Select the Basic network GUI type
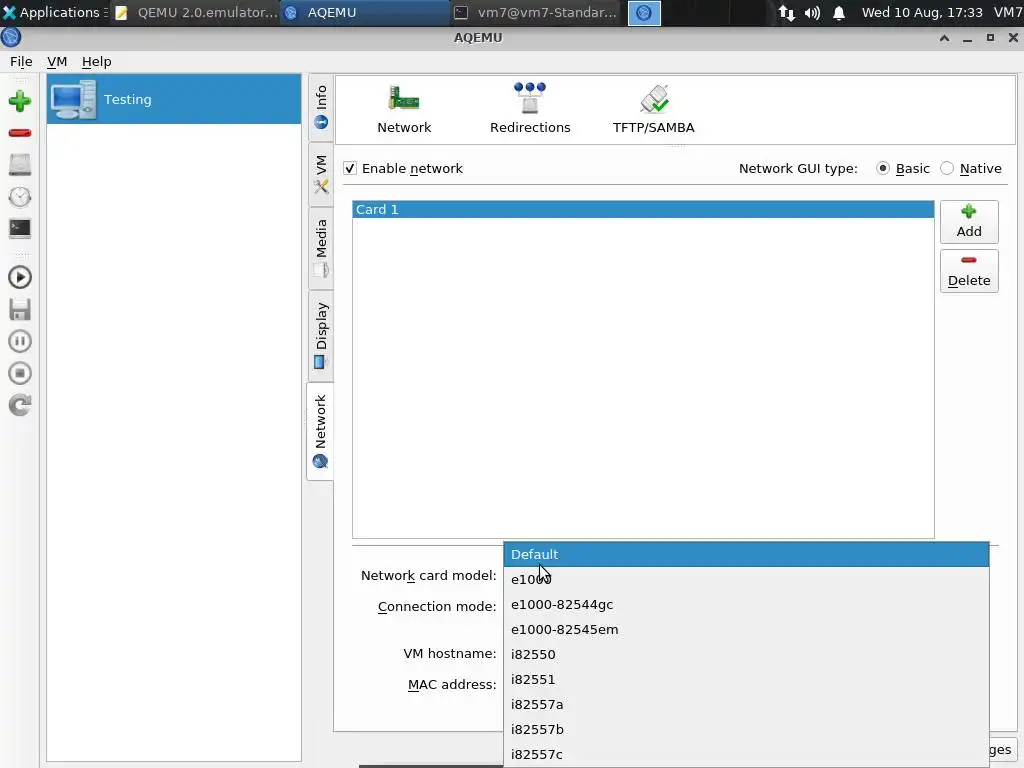1024x768 pixels. click(883, 168)
